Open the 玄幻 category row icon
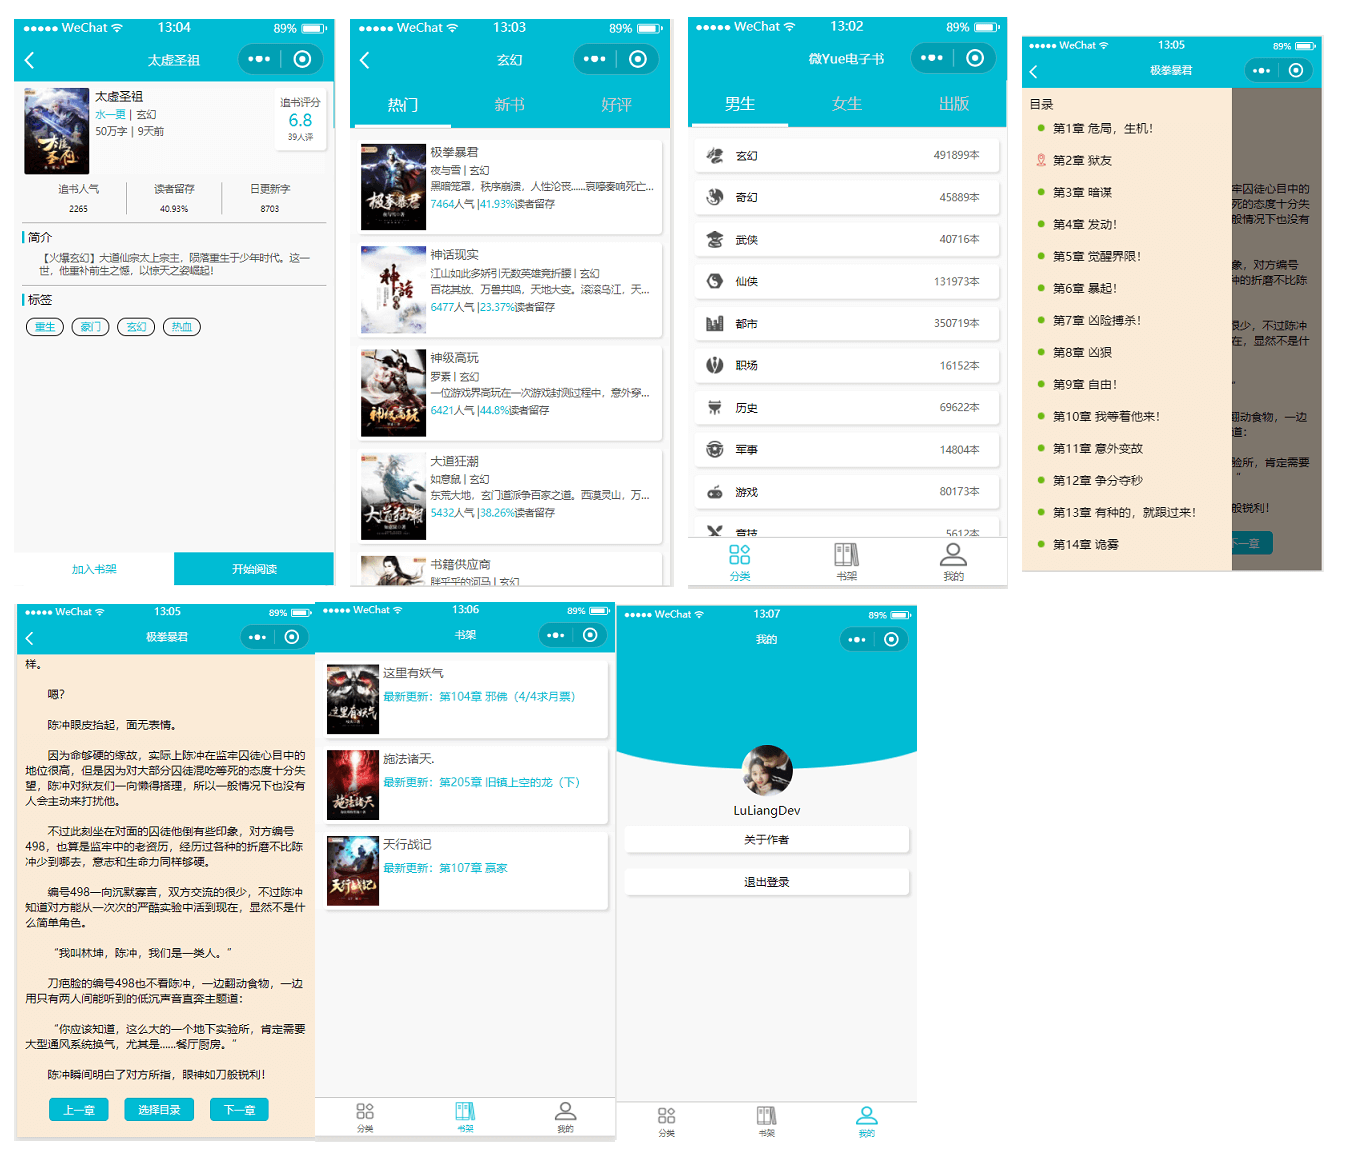The height and width of the screenshot is (1166, 1352). [715, 155]
